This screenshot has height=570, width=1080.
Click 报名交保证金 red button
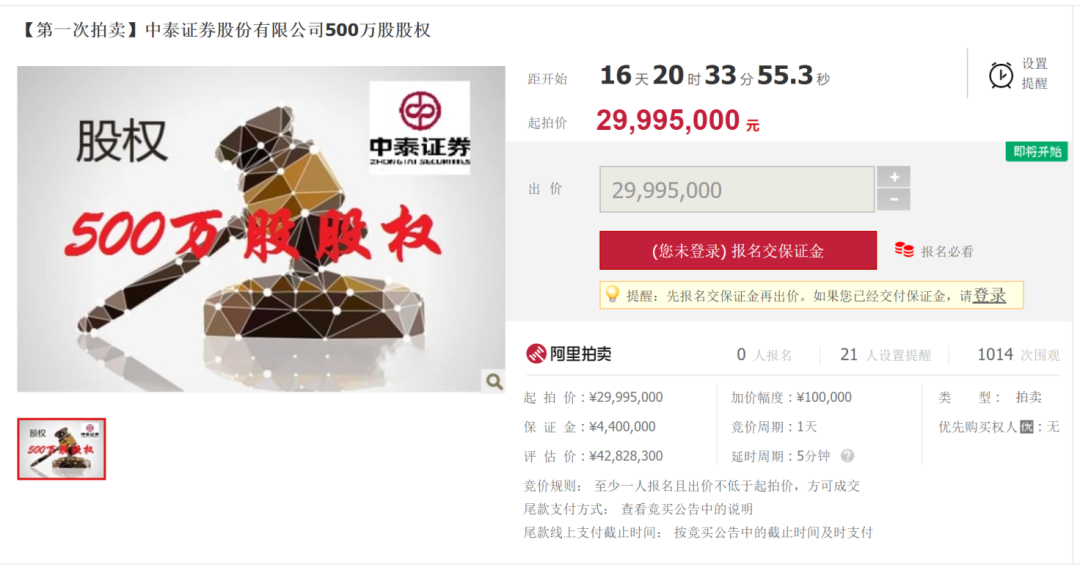[x=738, y=251]
